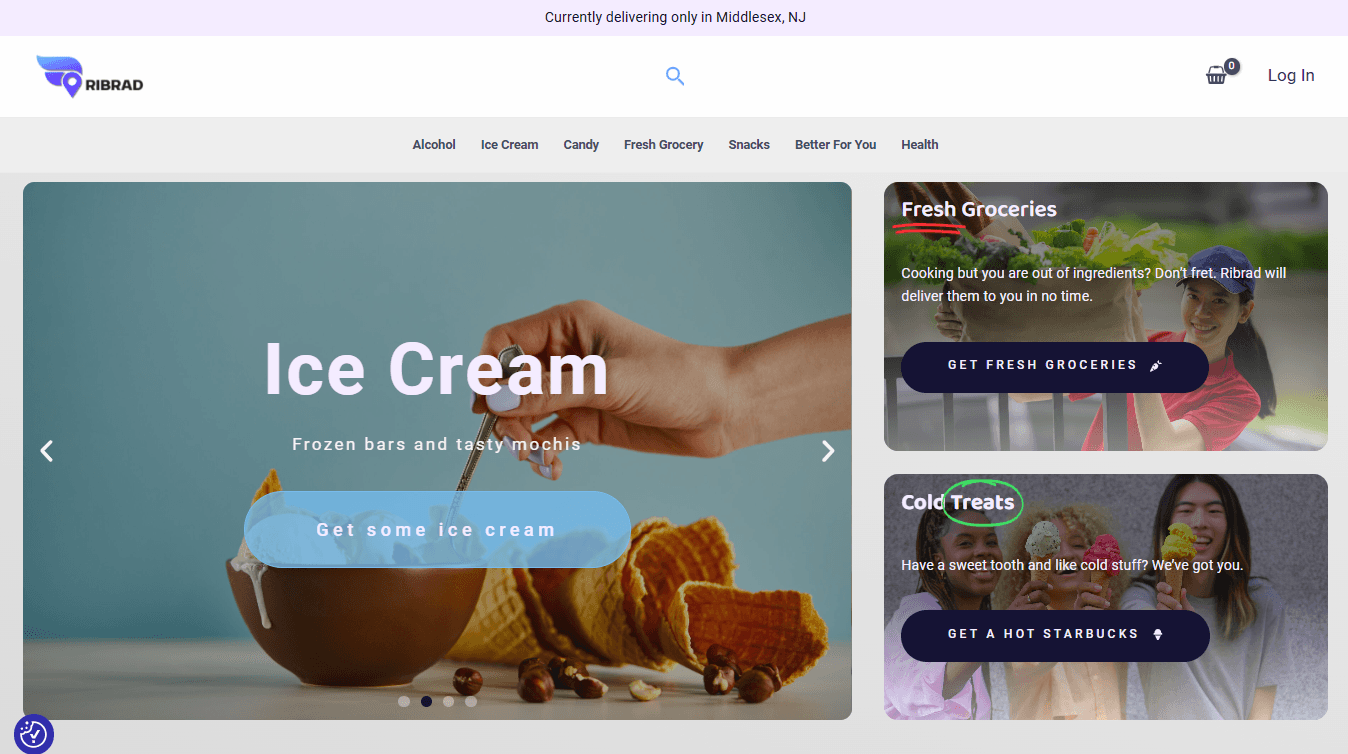Select the fourth carousel dot
This screenshot has width=1348, height=754.
(471, 702)
